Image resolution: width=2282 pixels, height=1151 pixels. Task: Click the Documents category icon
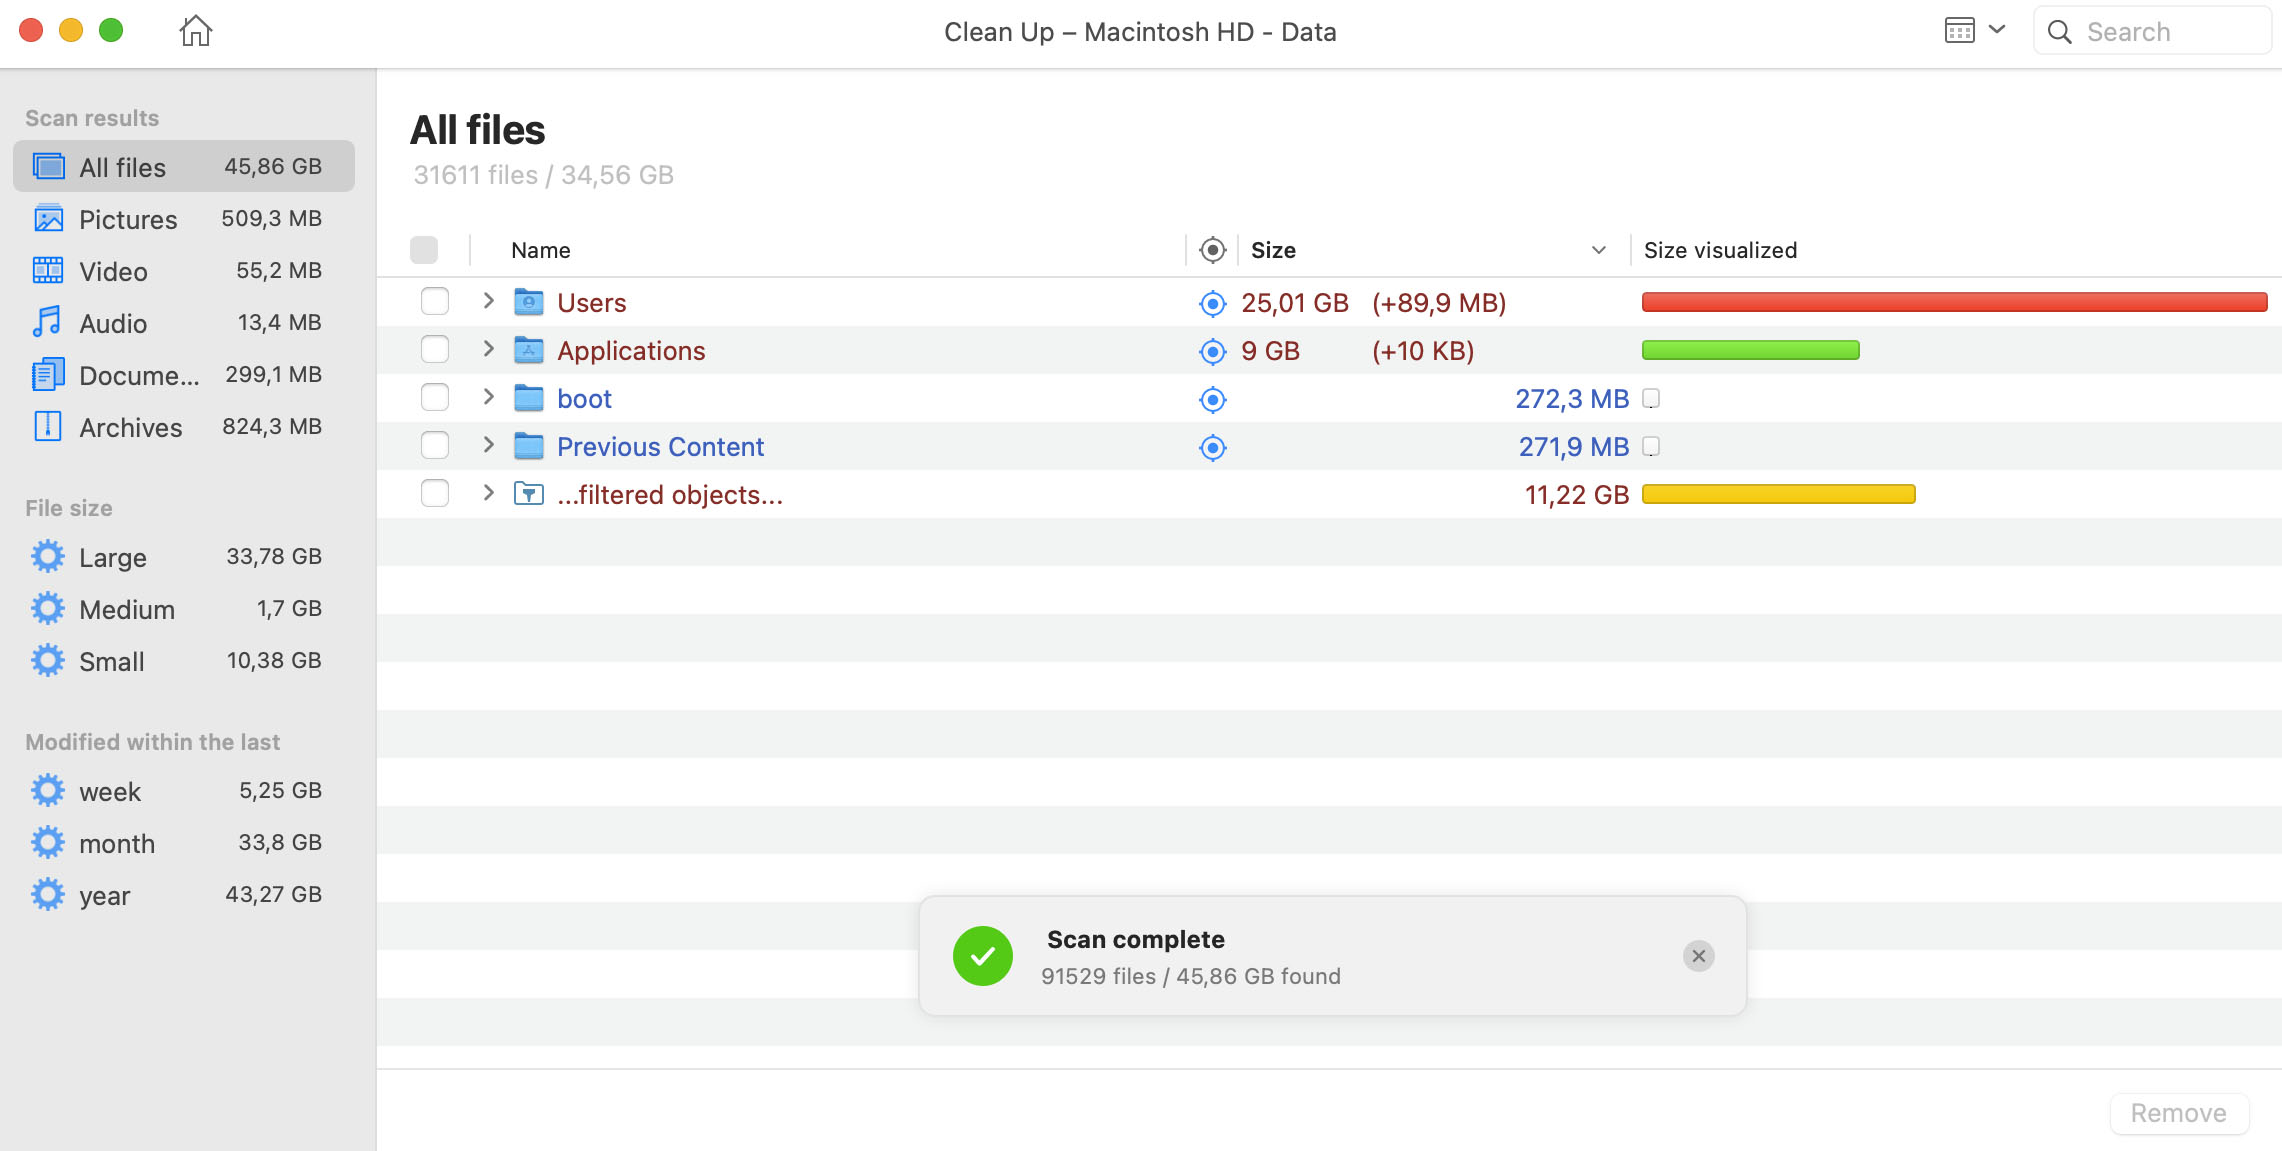[x=48, y=373]
